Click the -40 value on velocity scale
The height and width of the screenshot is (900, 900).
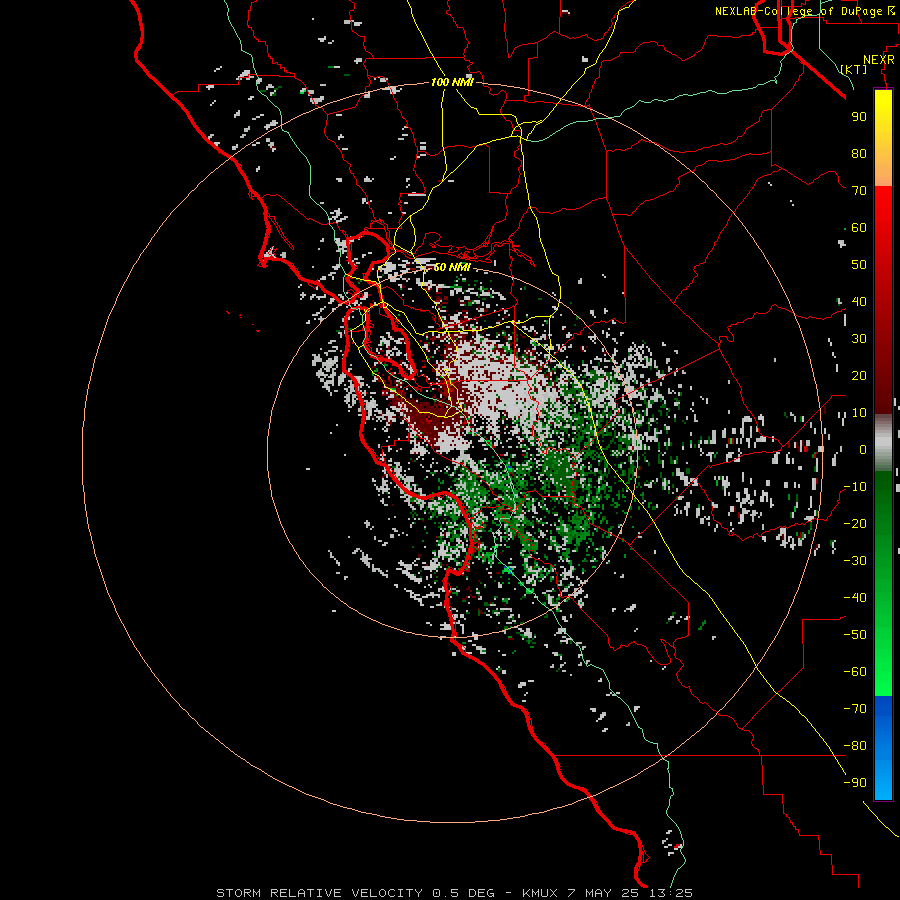pyautogui.click(x=855, y=598)
